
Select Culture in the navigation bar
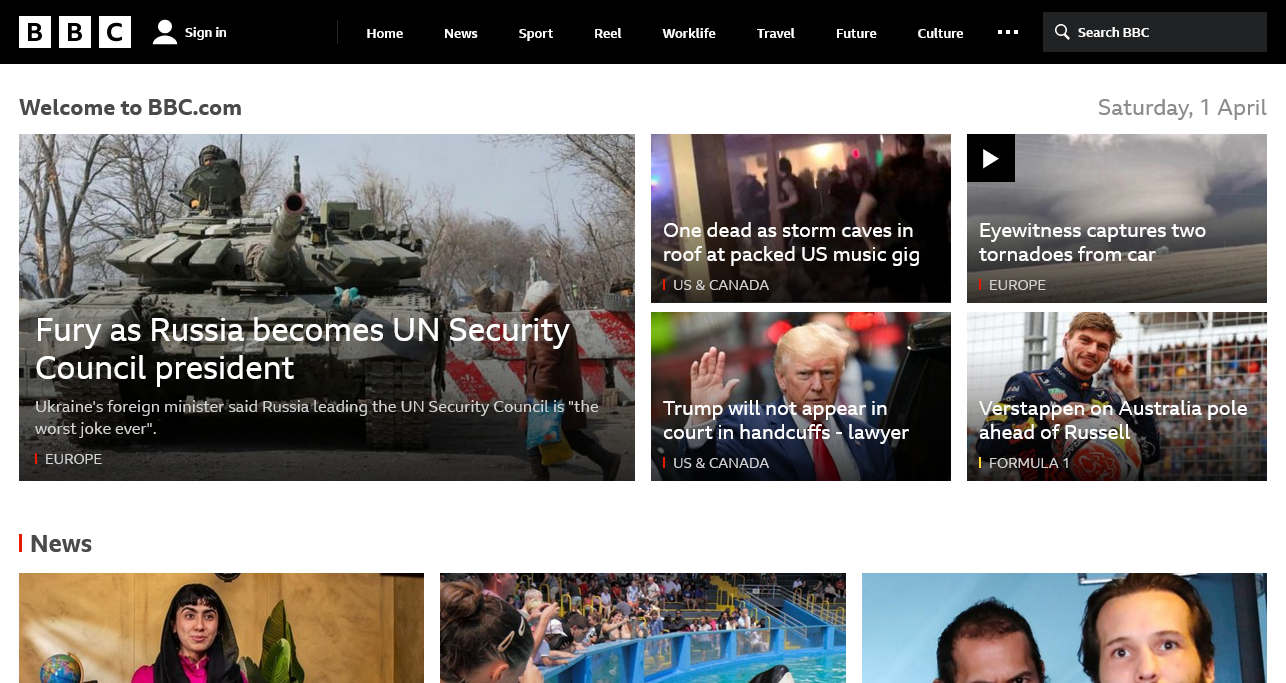[940, 33]
